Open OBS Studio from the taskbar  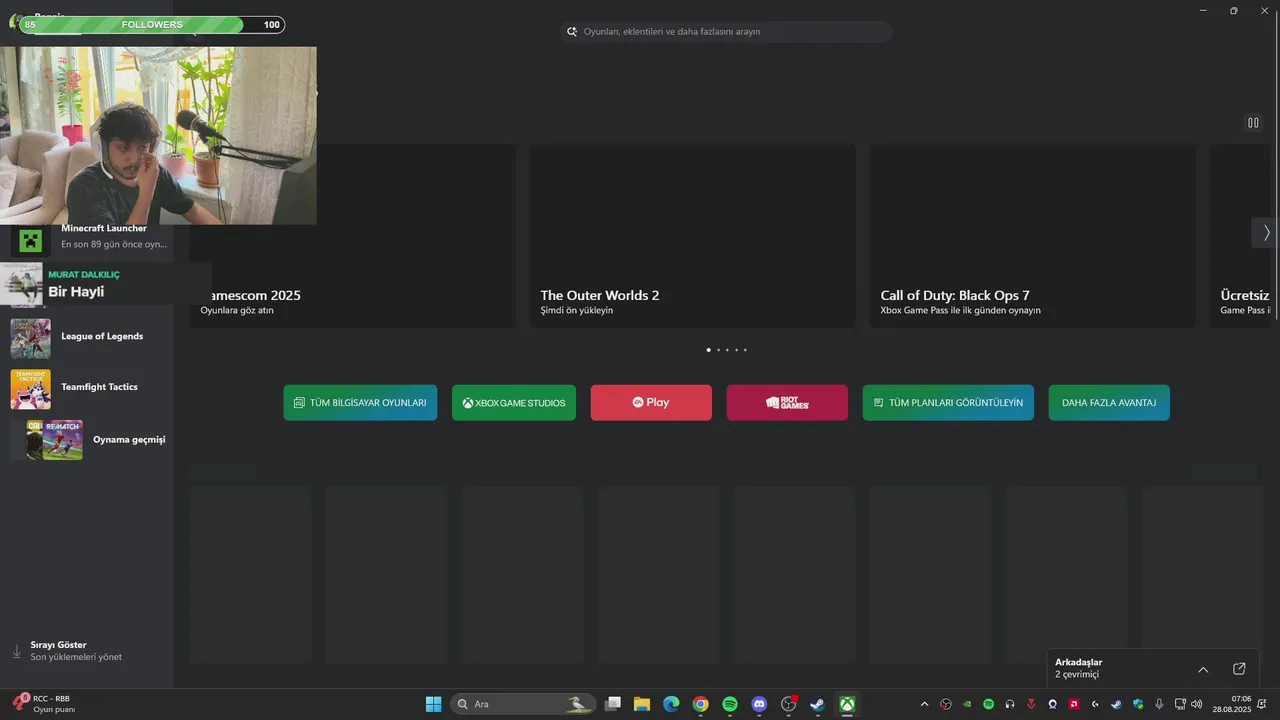click(788, 704)
